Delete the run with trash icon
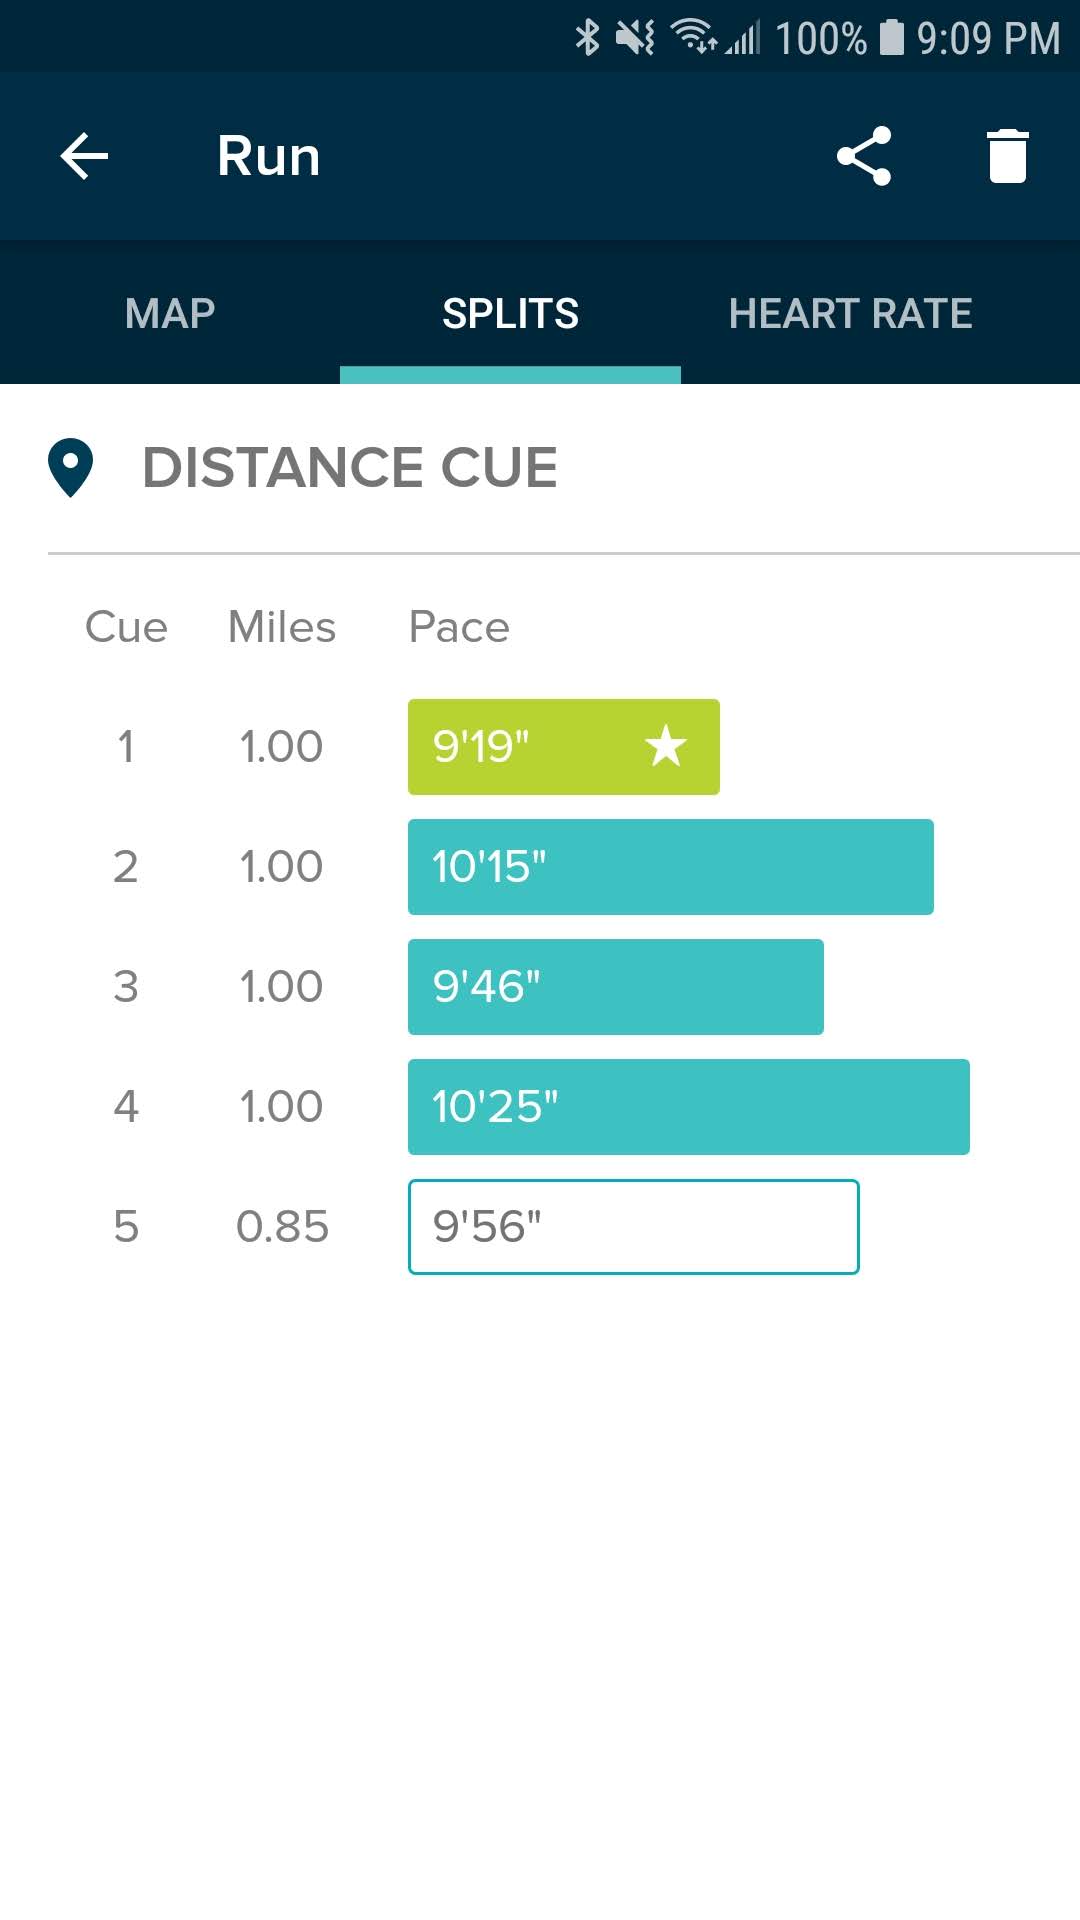Viewport: 1080px width, 1920px height. coord(1007,156)
